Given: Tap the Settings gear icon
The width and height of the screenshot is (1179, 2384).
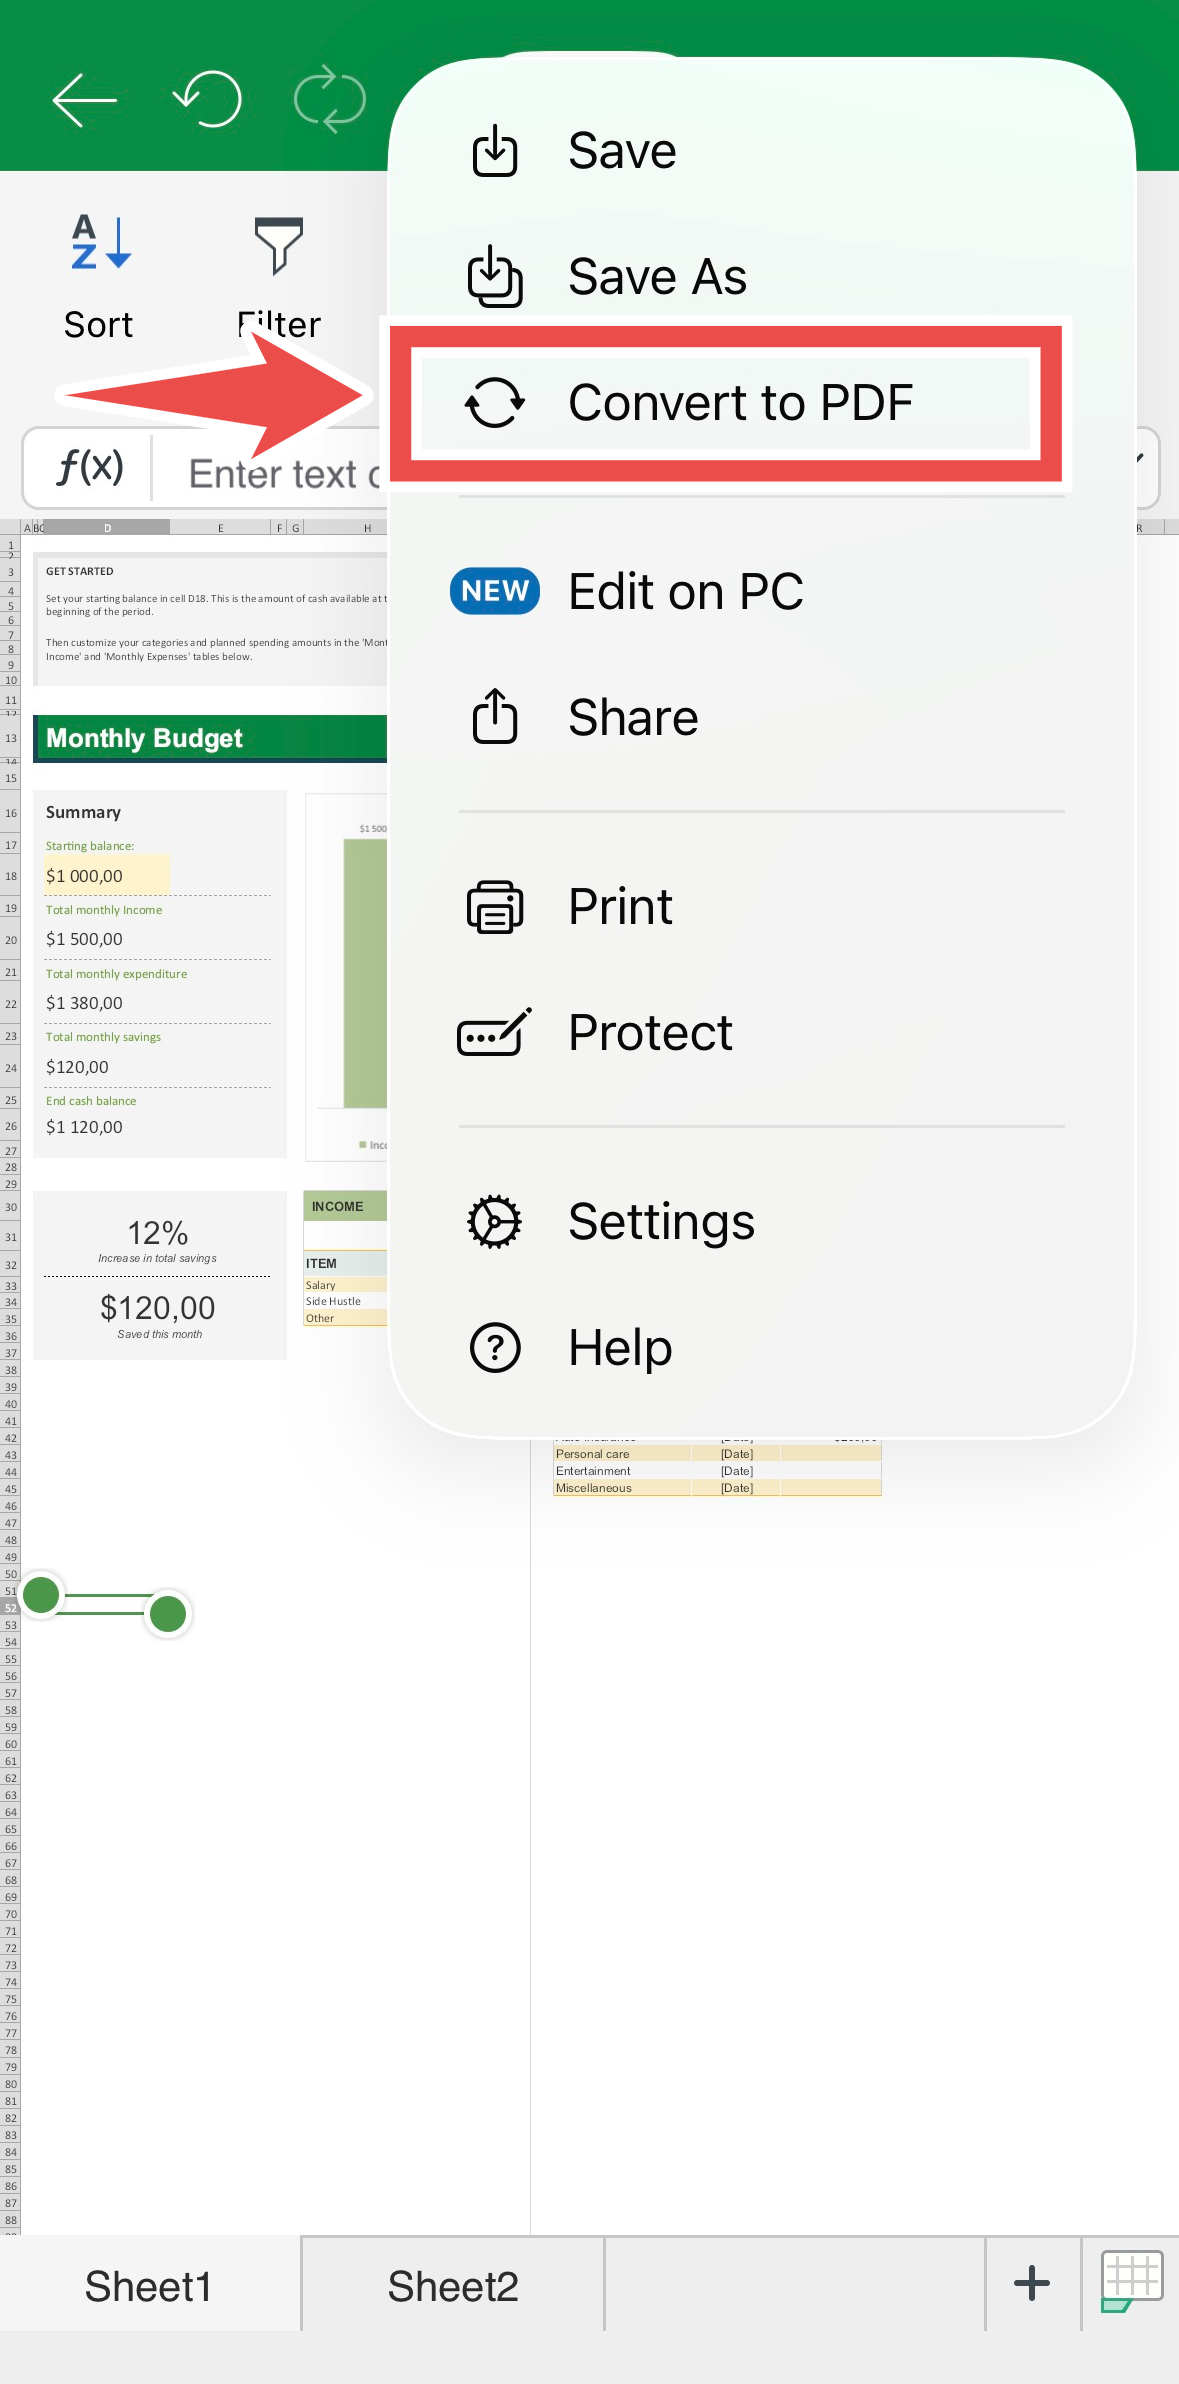Looking at the screenshot, I should pos(495,1222).
